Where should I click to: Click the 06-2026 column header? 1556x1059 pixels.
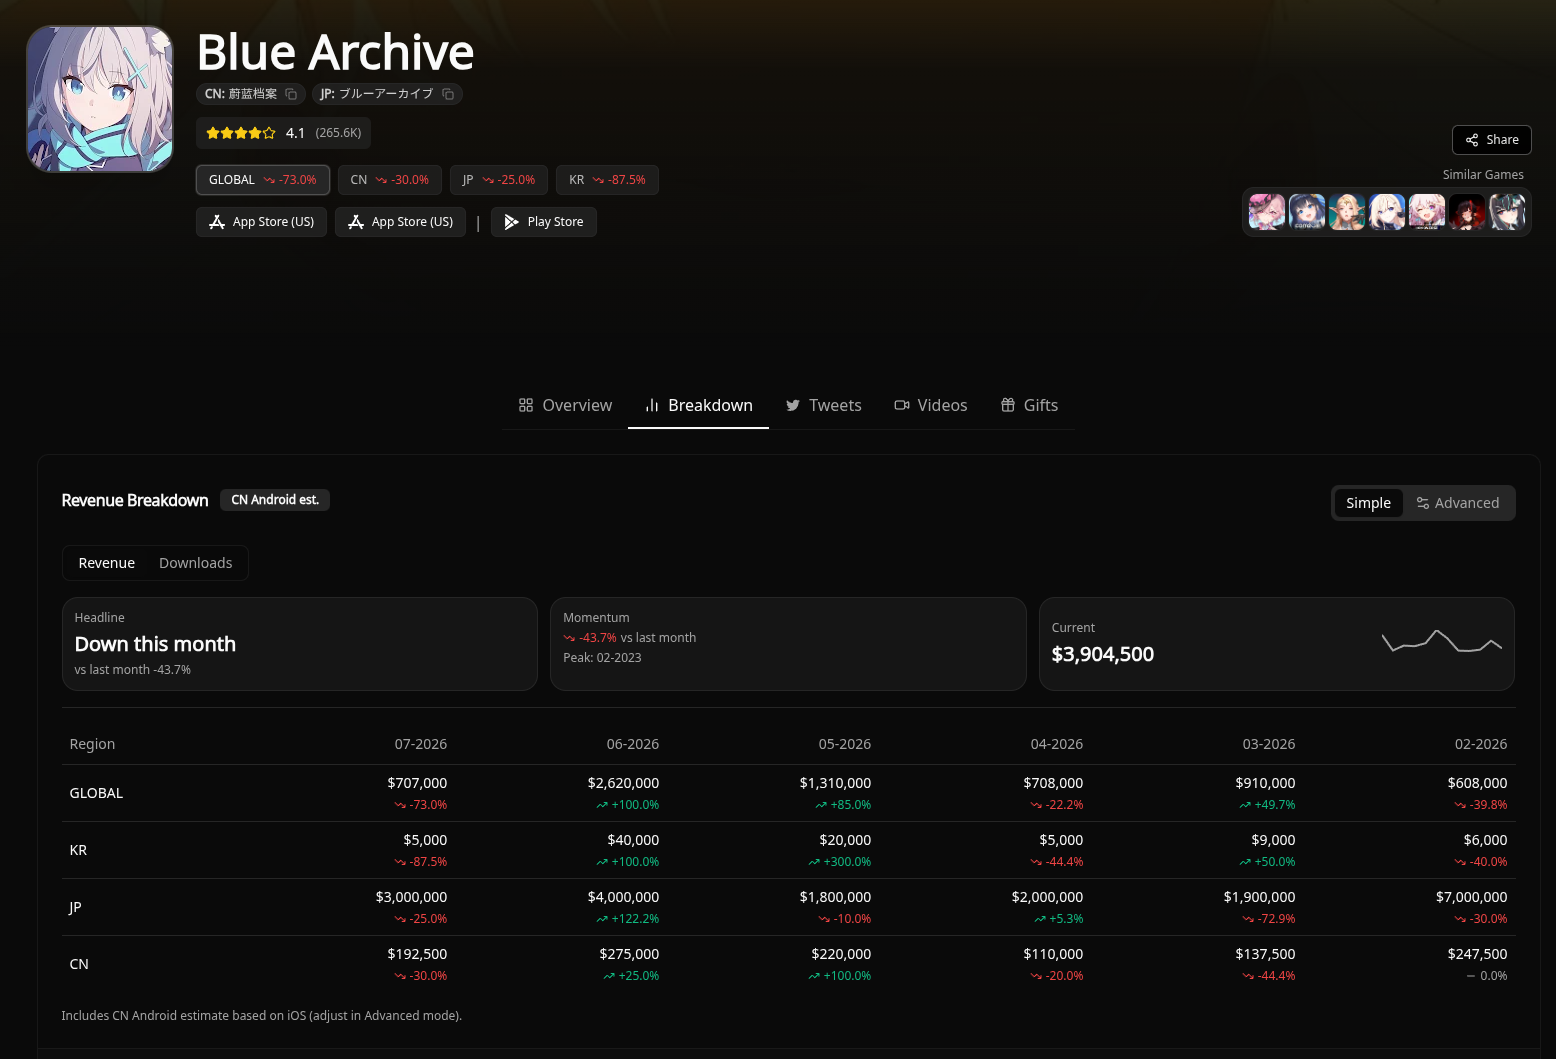point(633,744)
